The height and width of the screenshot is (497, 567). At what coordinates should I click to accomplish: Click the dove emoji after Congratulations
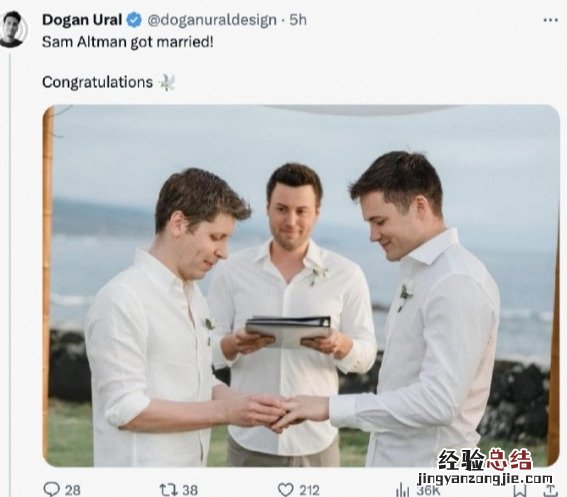[167, 82]
